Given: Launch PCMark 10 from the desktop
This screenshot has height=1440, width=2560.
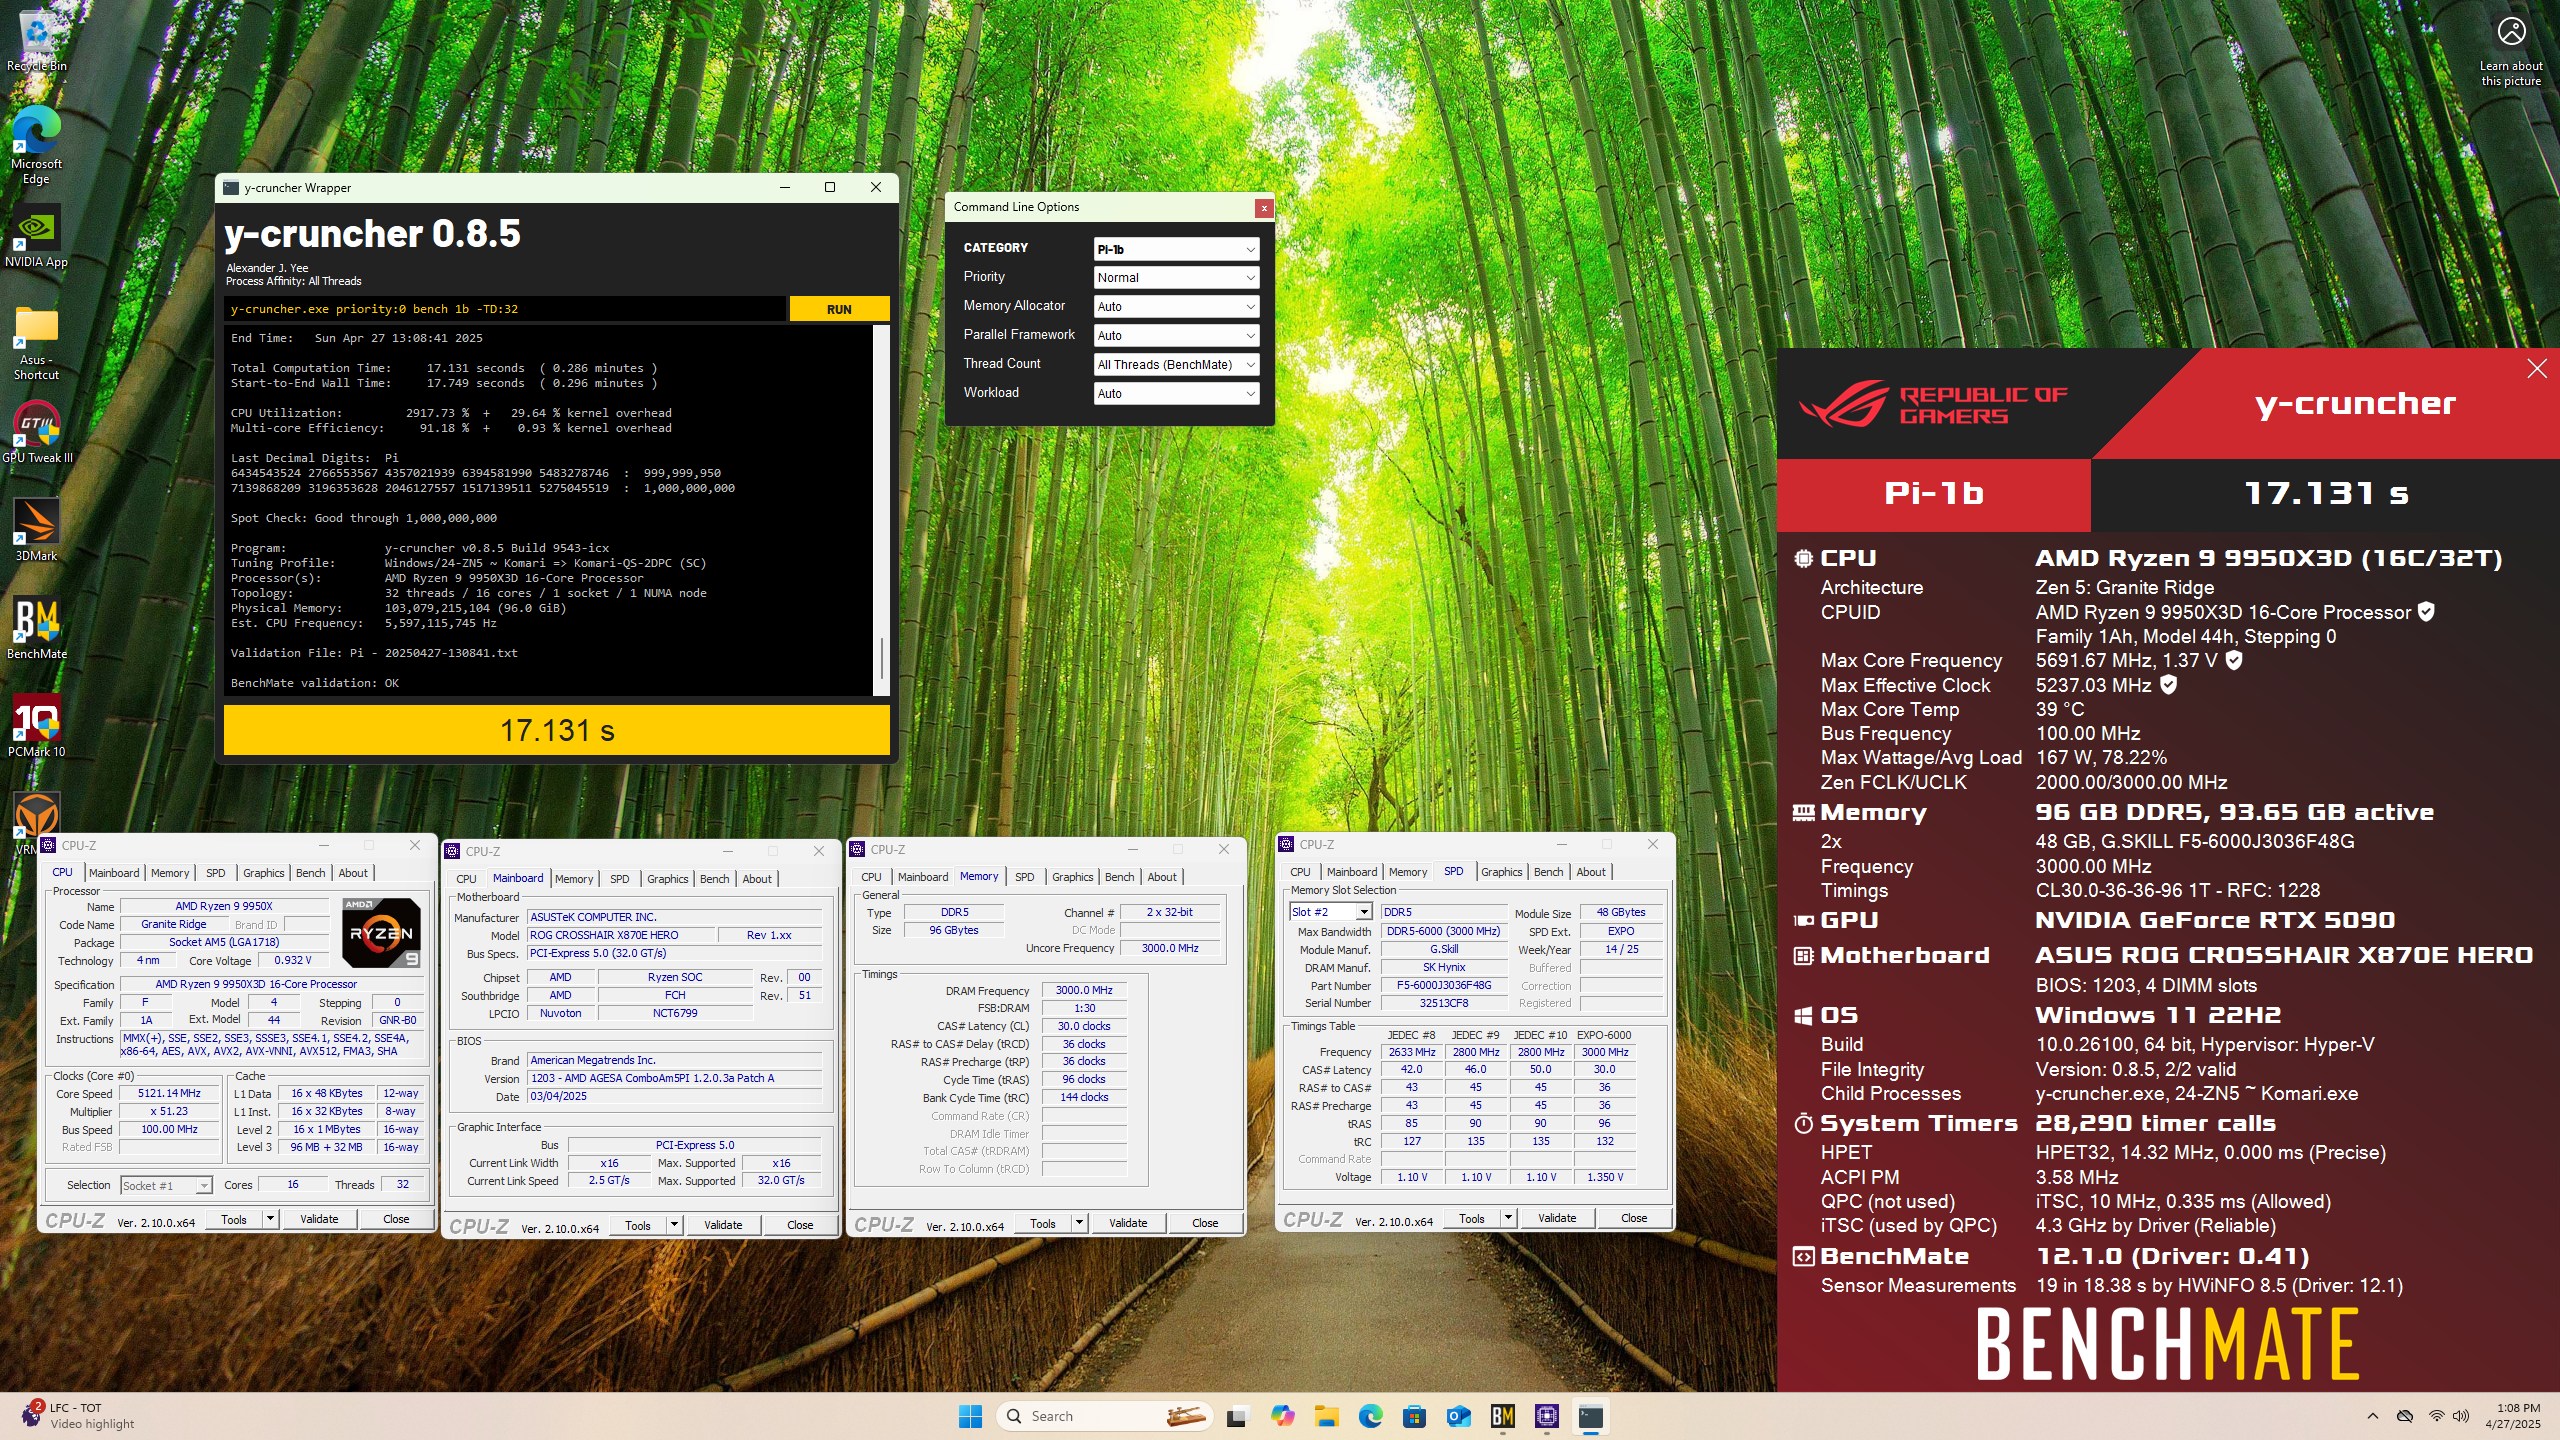Looking at the screenshot, I should 36,726.
